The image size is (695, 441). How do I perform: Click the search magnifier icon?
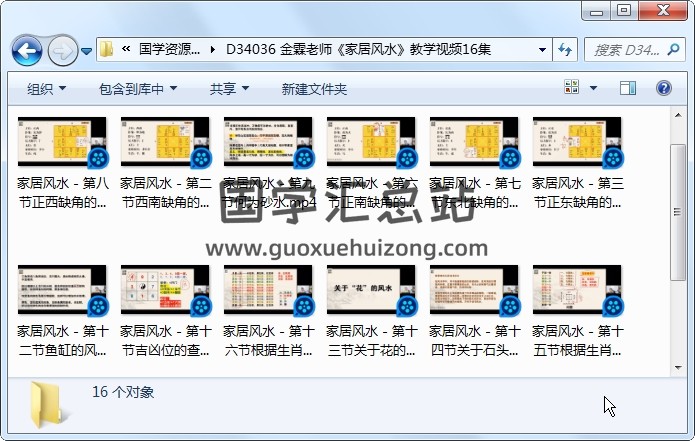tap(673, 49)
